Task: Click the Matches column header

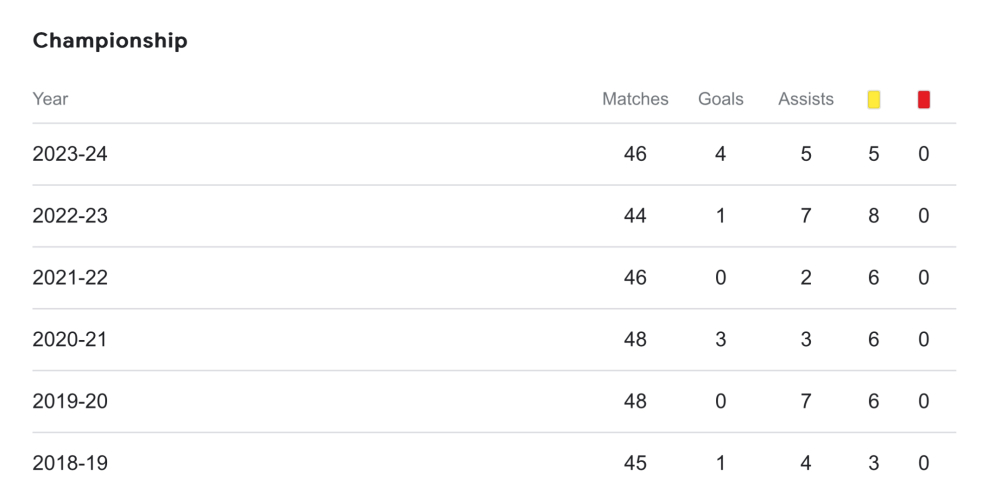Action: tap(635, 99)
